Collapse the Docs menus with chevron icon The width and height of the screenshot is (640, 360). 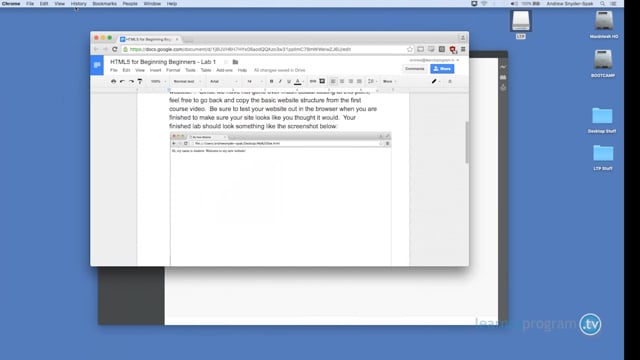point(450,82)
